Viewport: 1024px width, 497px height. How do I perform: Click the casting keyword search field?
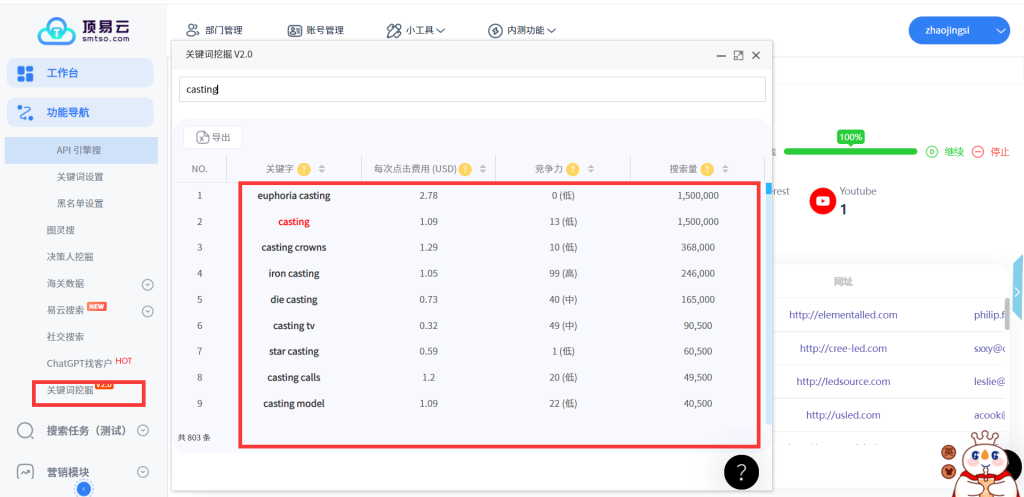[x=472, y=89]
